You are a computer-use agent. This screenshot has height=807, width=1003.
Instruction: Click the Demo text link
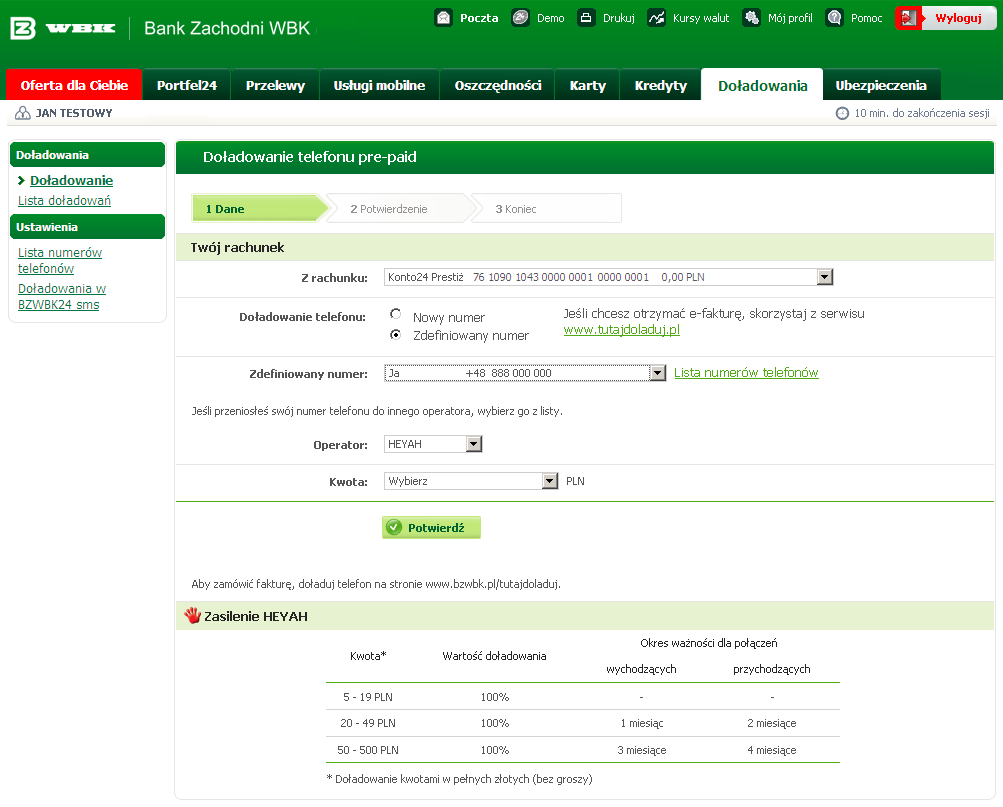point(550,18)
